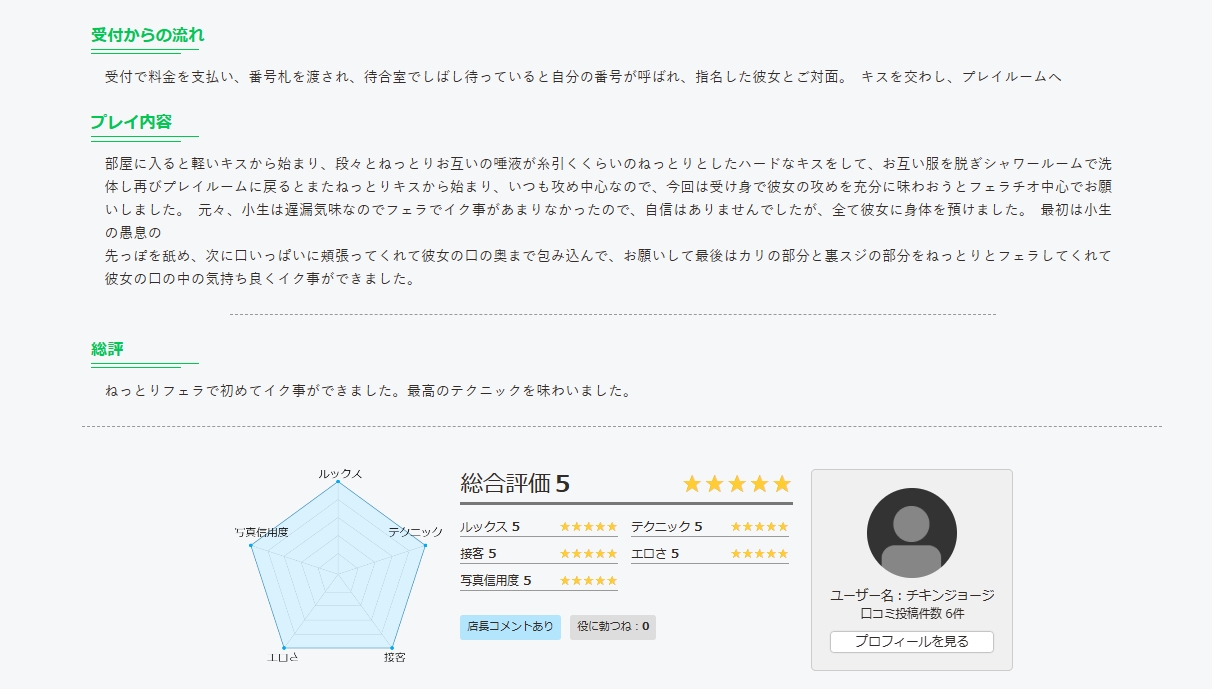
Task: Click the ルックス label atop radar chart
Action: click(x=340, y=473)
